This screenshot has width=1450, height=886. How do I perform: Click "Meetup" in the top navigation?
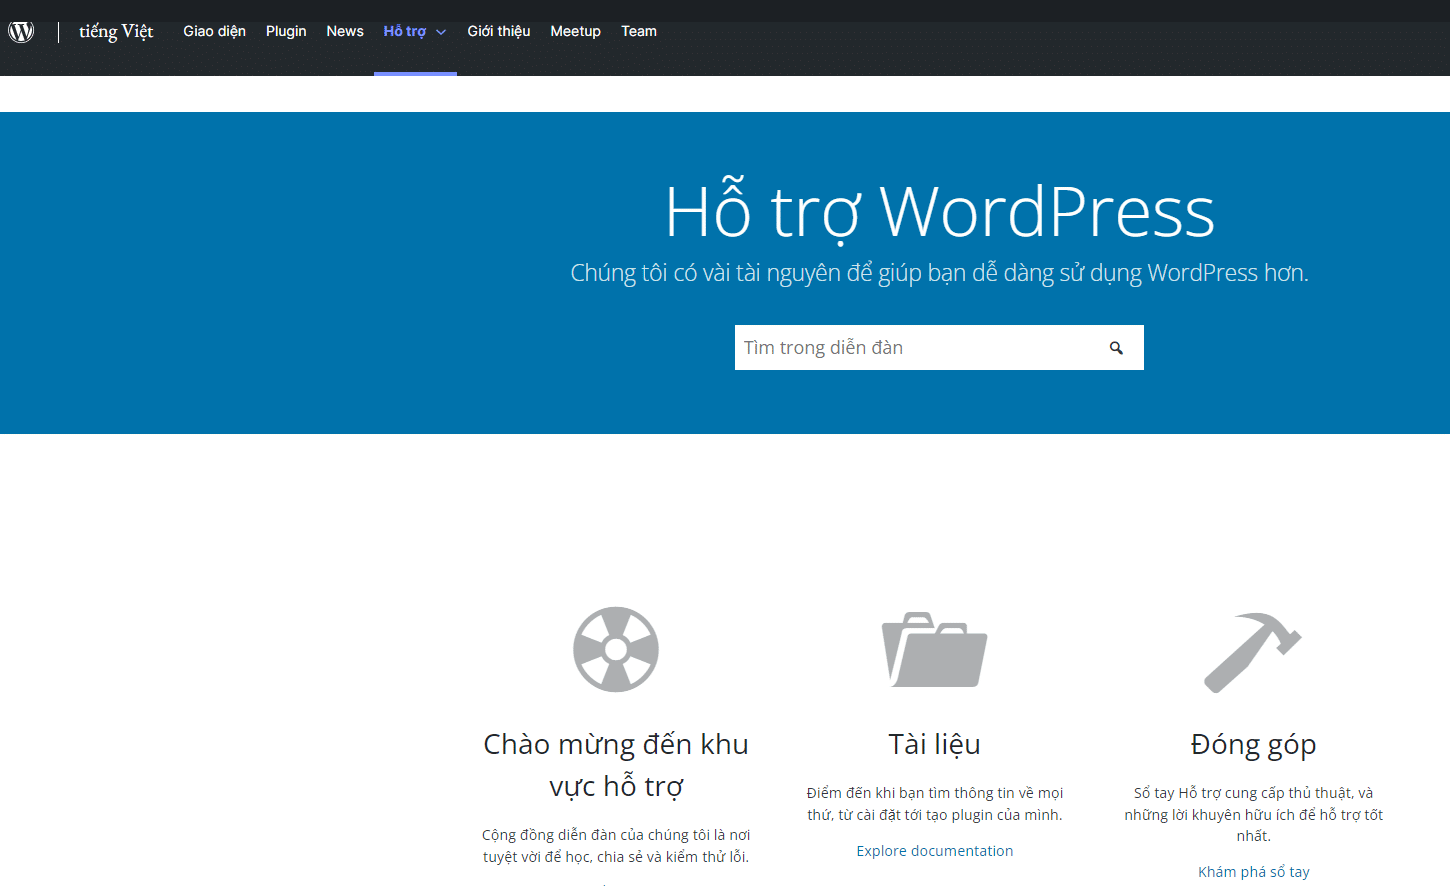pyautogui.click(x=575, y=31)
